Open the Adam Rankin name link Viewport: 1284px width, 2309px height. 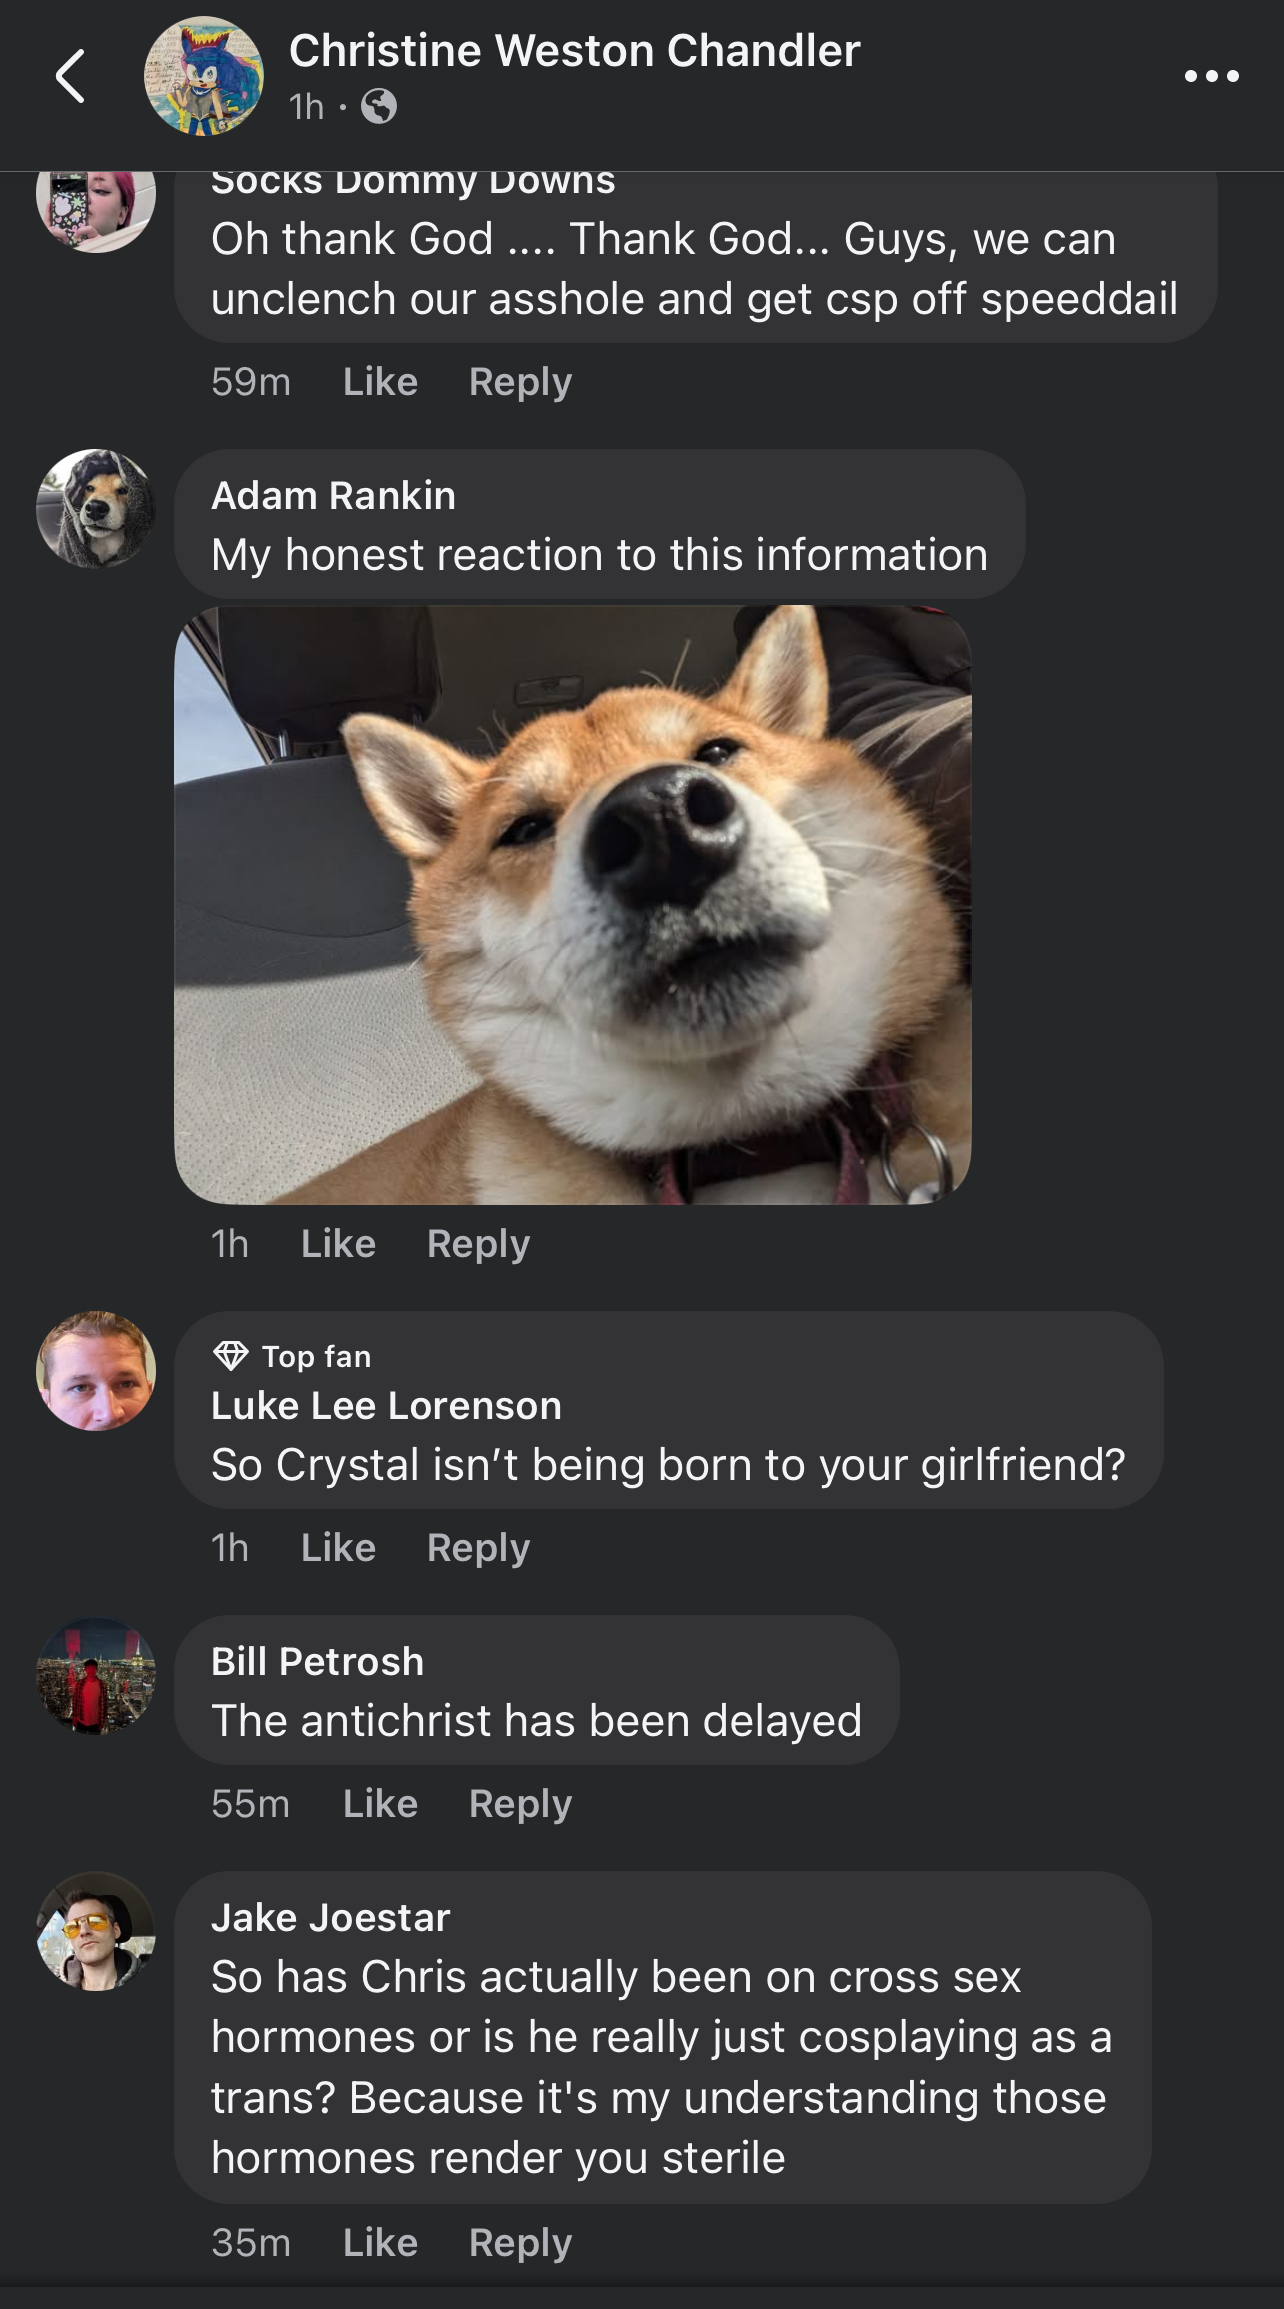pos(333,495)
